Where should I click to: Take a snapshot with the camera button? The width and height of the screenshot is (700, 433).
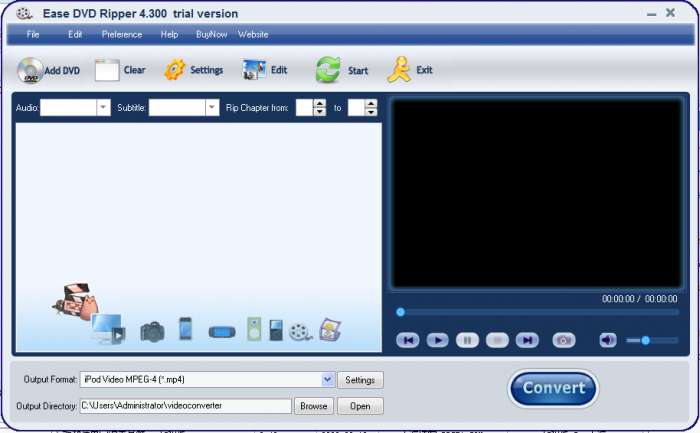coord(564,340)
